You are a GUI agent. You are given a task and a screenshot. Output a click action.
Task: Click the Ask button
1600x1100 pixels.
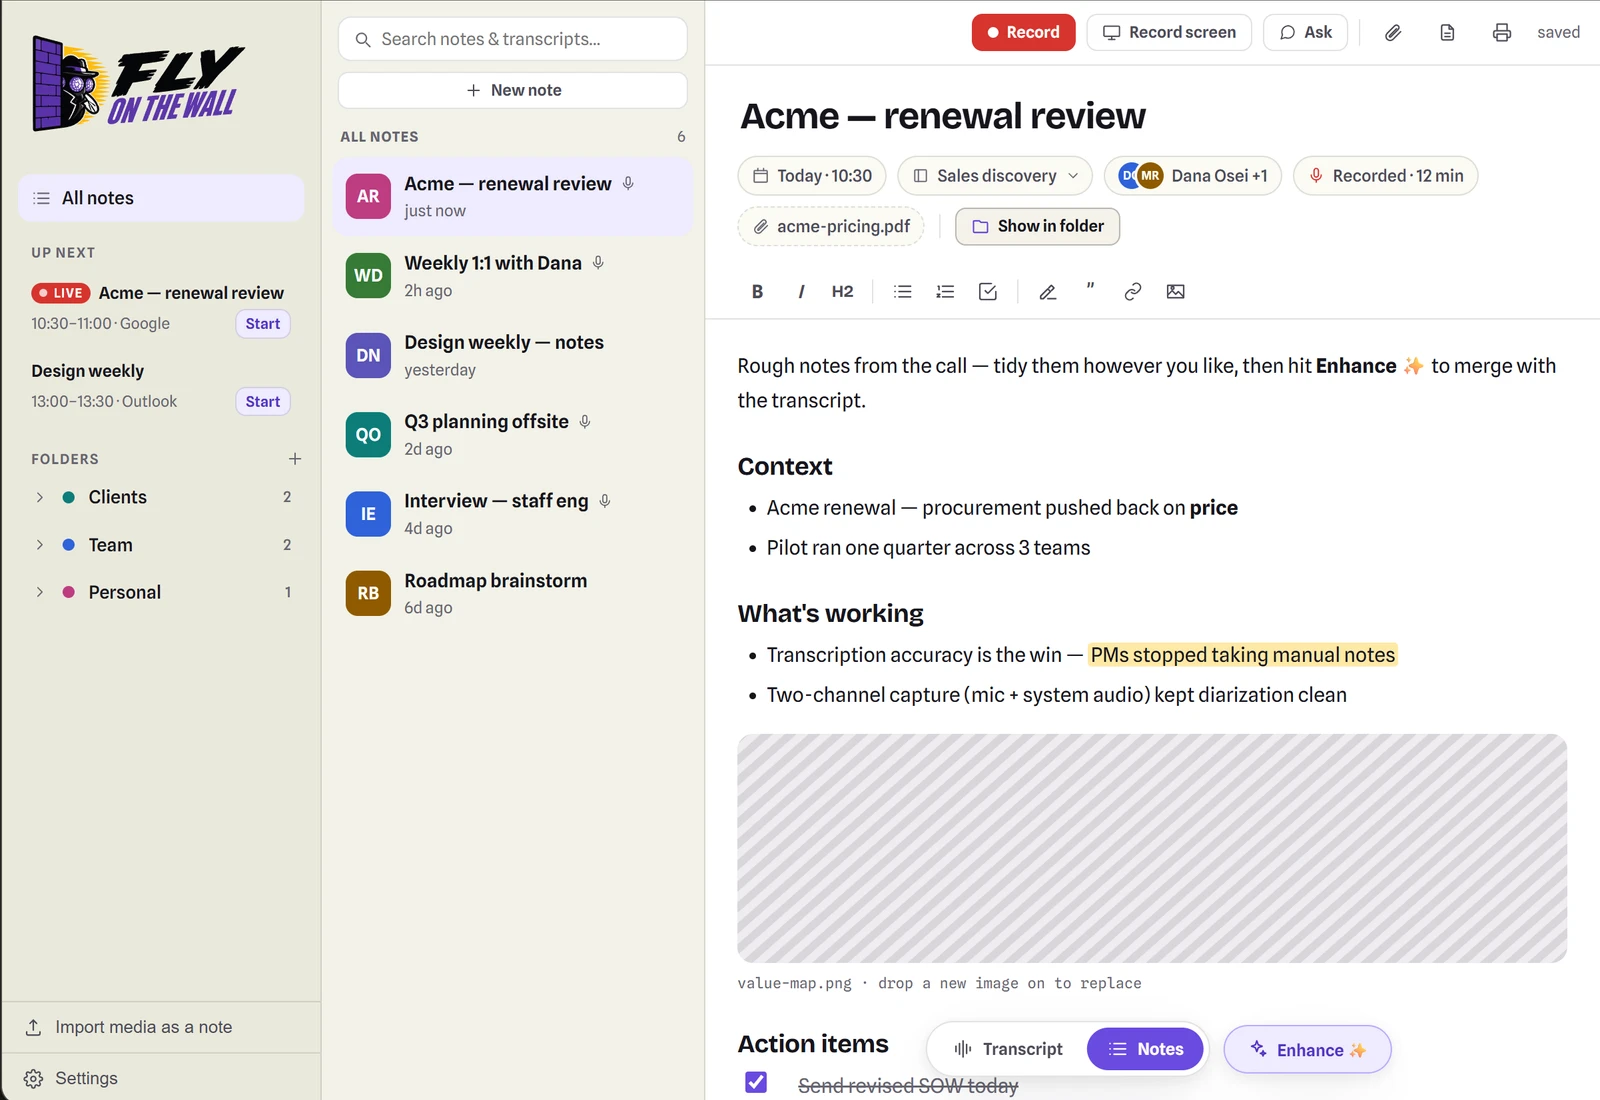pyautogui.click(x=1305, y=33)
